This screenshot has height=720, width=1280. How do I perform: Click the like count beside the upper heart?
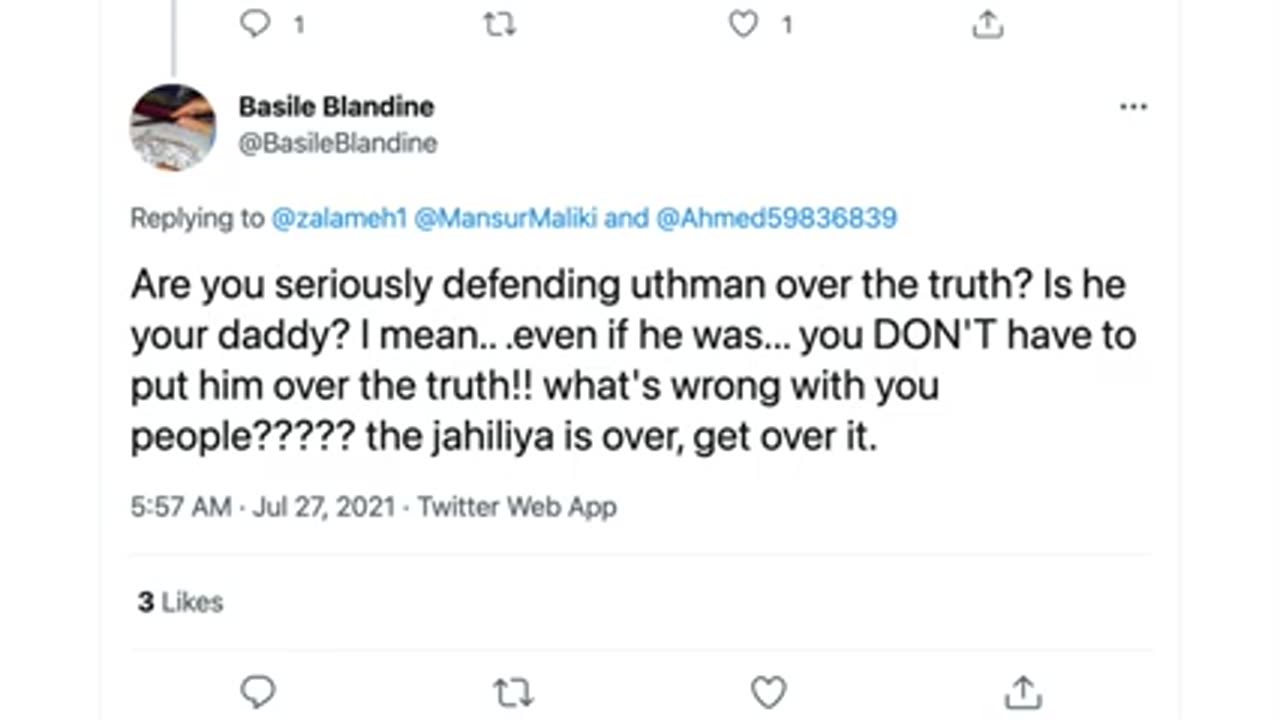(x=787, y=25)
